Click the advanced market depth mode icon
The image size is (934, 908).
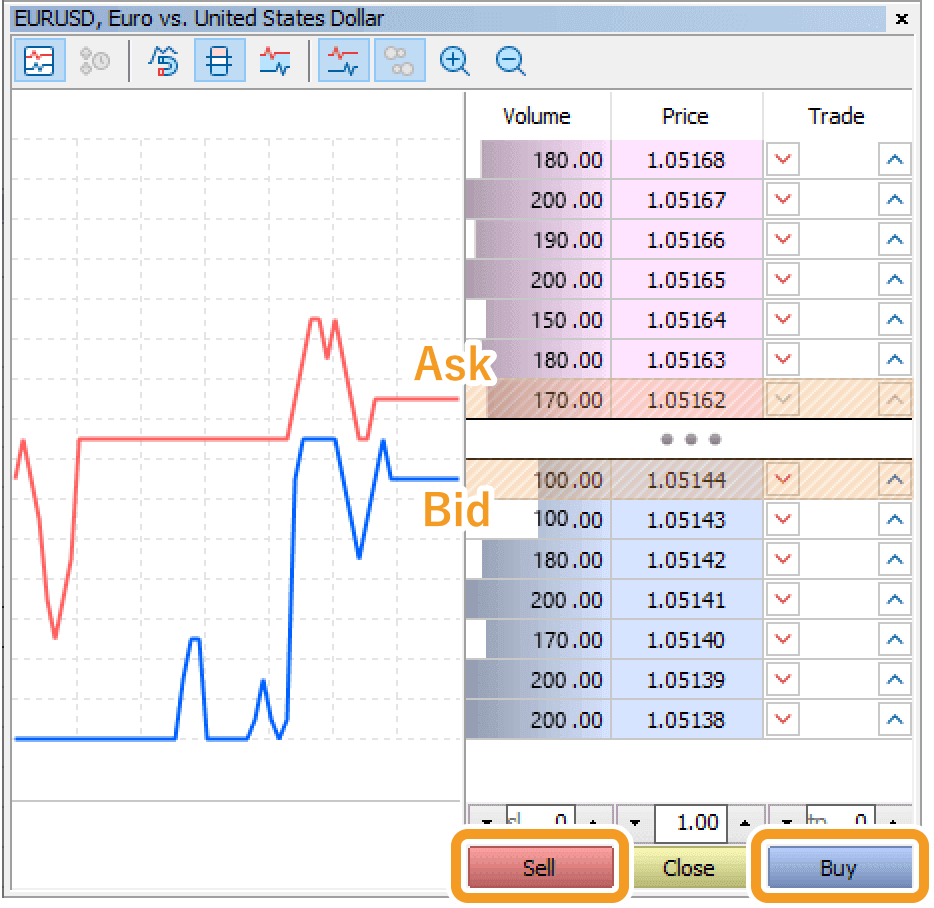[x=164, y=60]
